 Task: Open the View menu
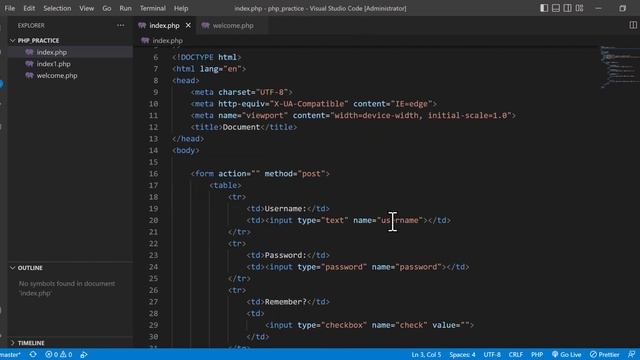tap(87, 8)
